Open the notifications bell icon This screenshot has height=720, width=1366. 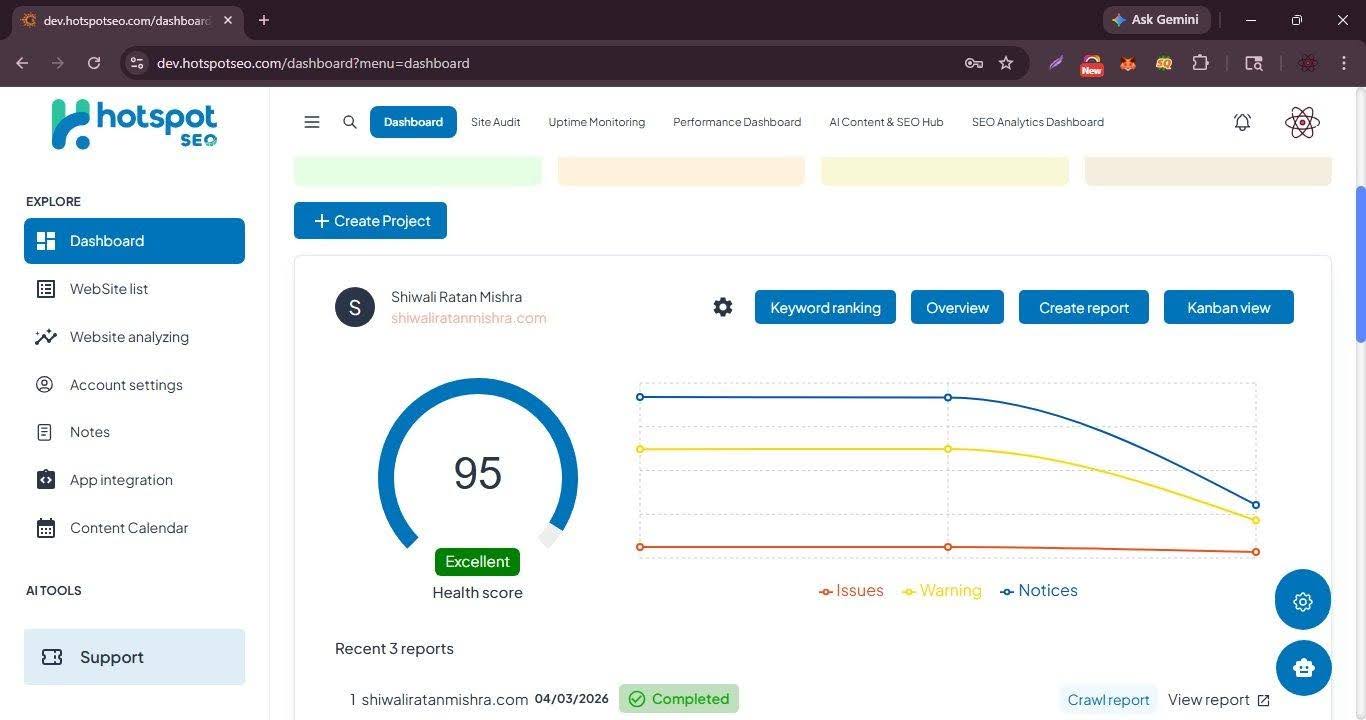point(1242,122)
